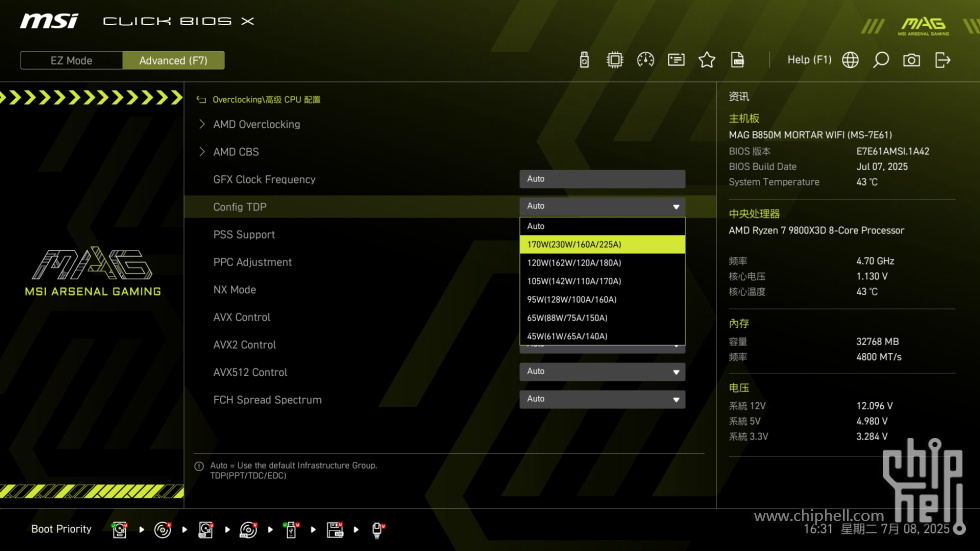This screenshot has height=551, width=980.
Task: Choose 95W(128W/100A/160A) option
Action: (602, 299)
